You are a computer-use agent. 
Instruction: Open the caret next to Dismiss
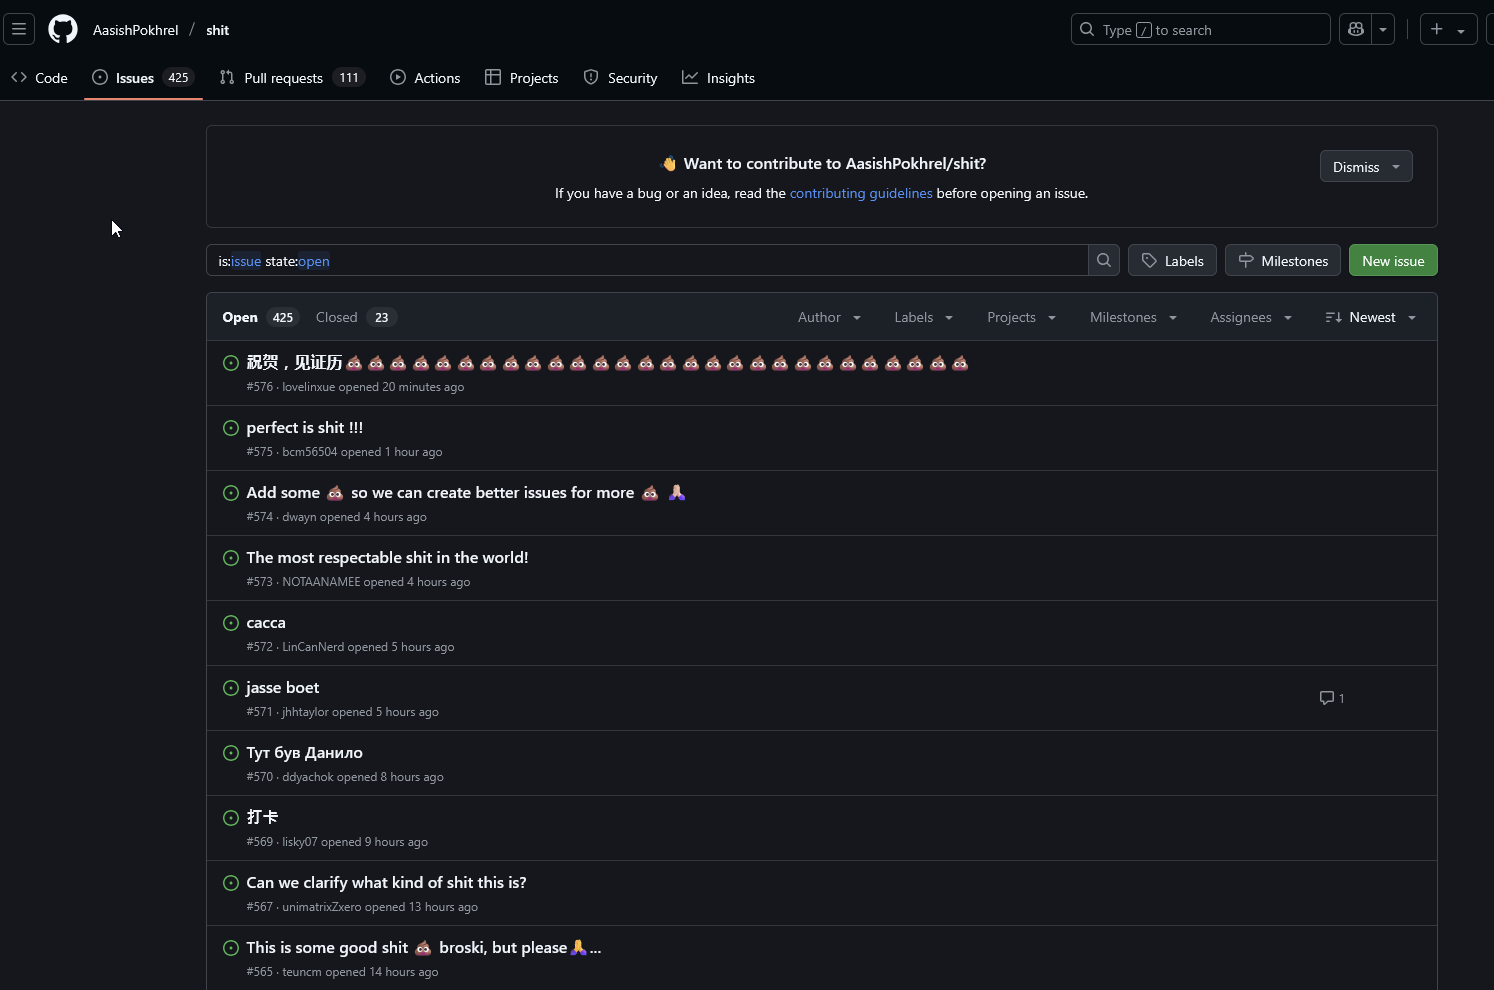tap(1398, 166)
